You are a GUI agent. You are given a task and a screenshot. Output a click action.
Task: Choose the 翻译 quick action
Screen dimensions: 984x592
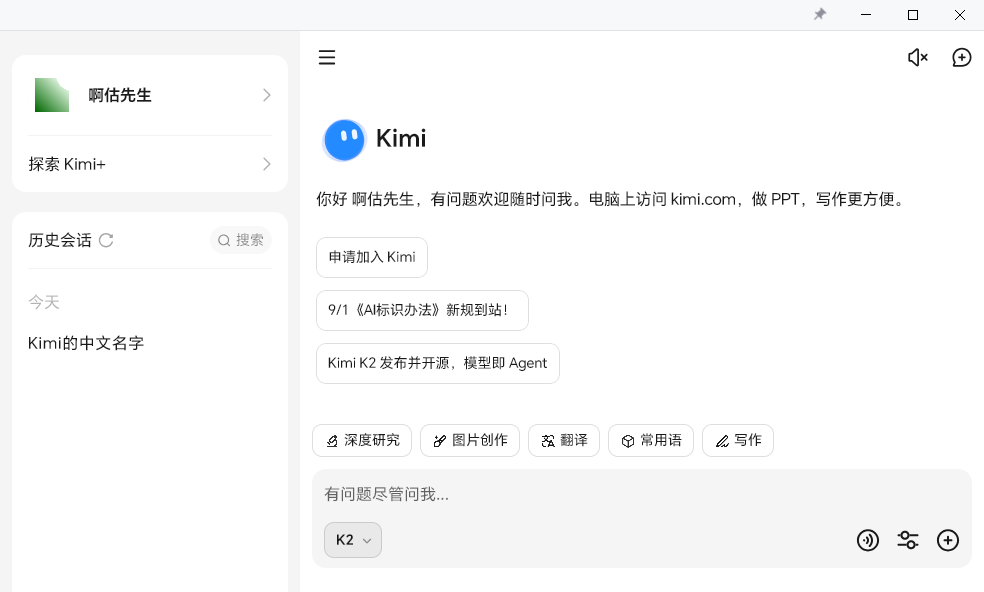[564, 440]
